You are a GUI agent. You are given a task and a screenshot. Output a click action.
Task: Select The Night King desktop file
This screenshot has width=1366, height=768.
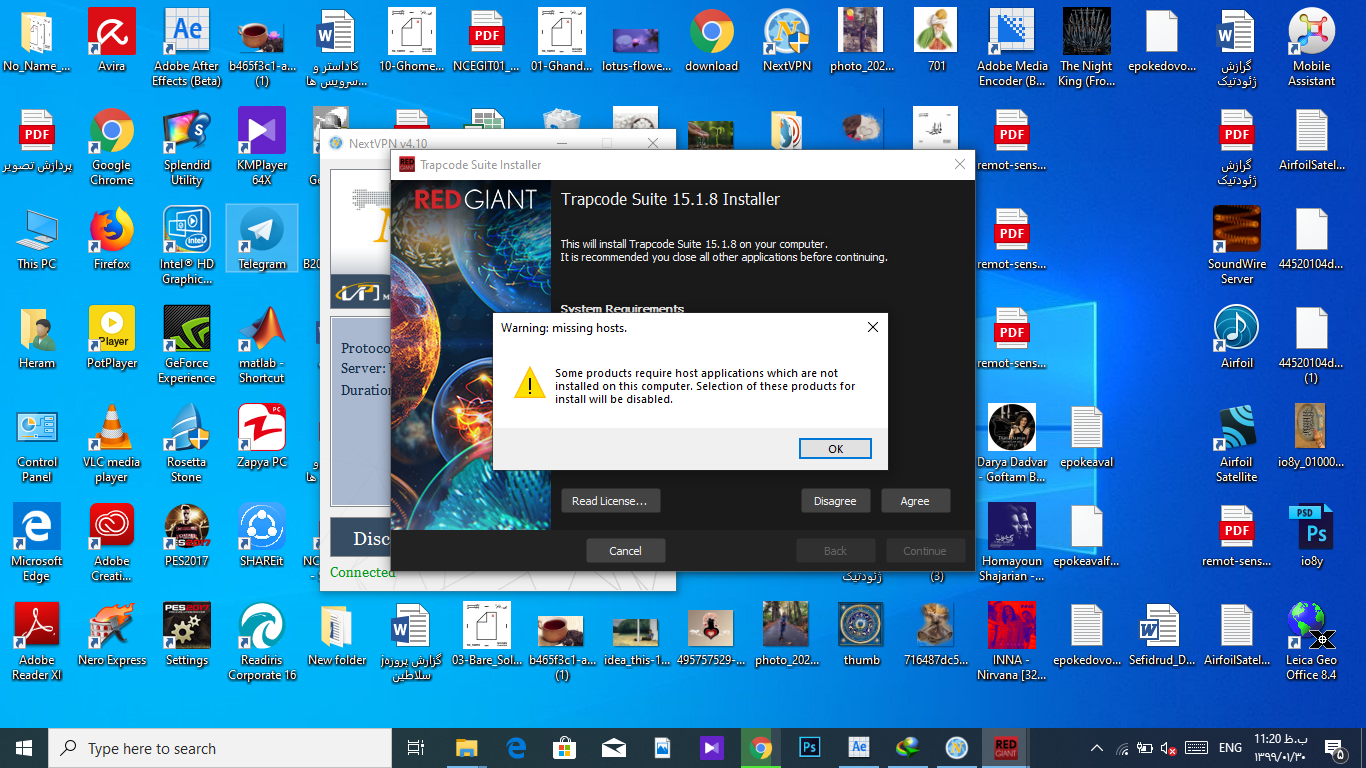pos(1087,48)
